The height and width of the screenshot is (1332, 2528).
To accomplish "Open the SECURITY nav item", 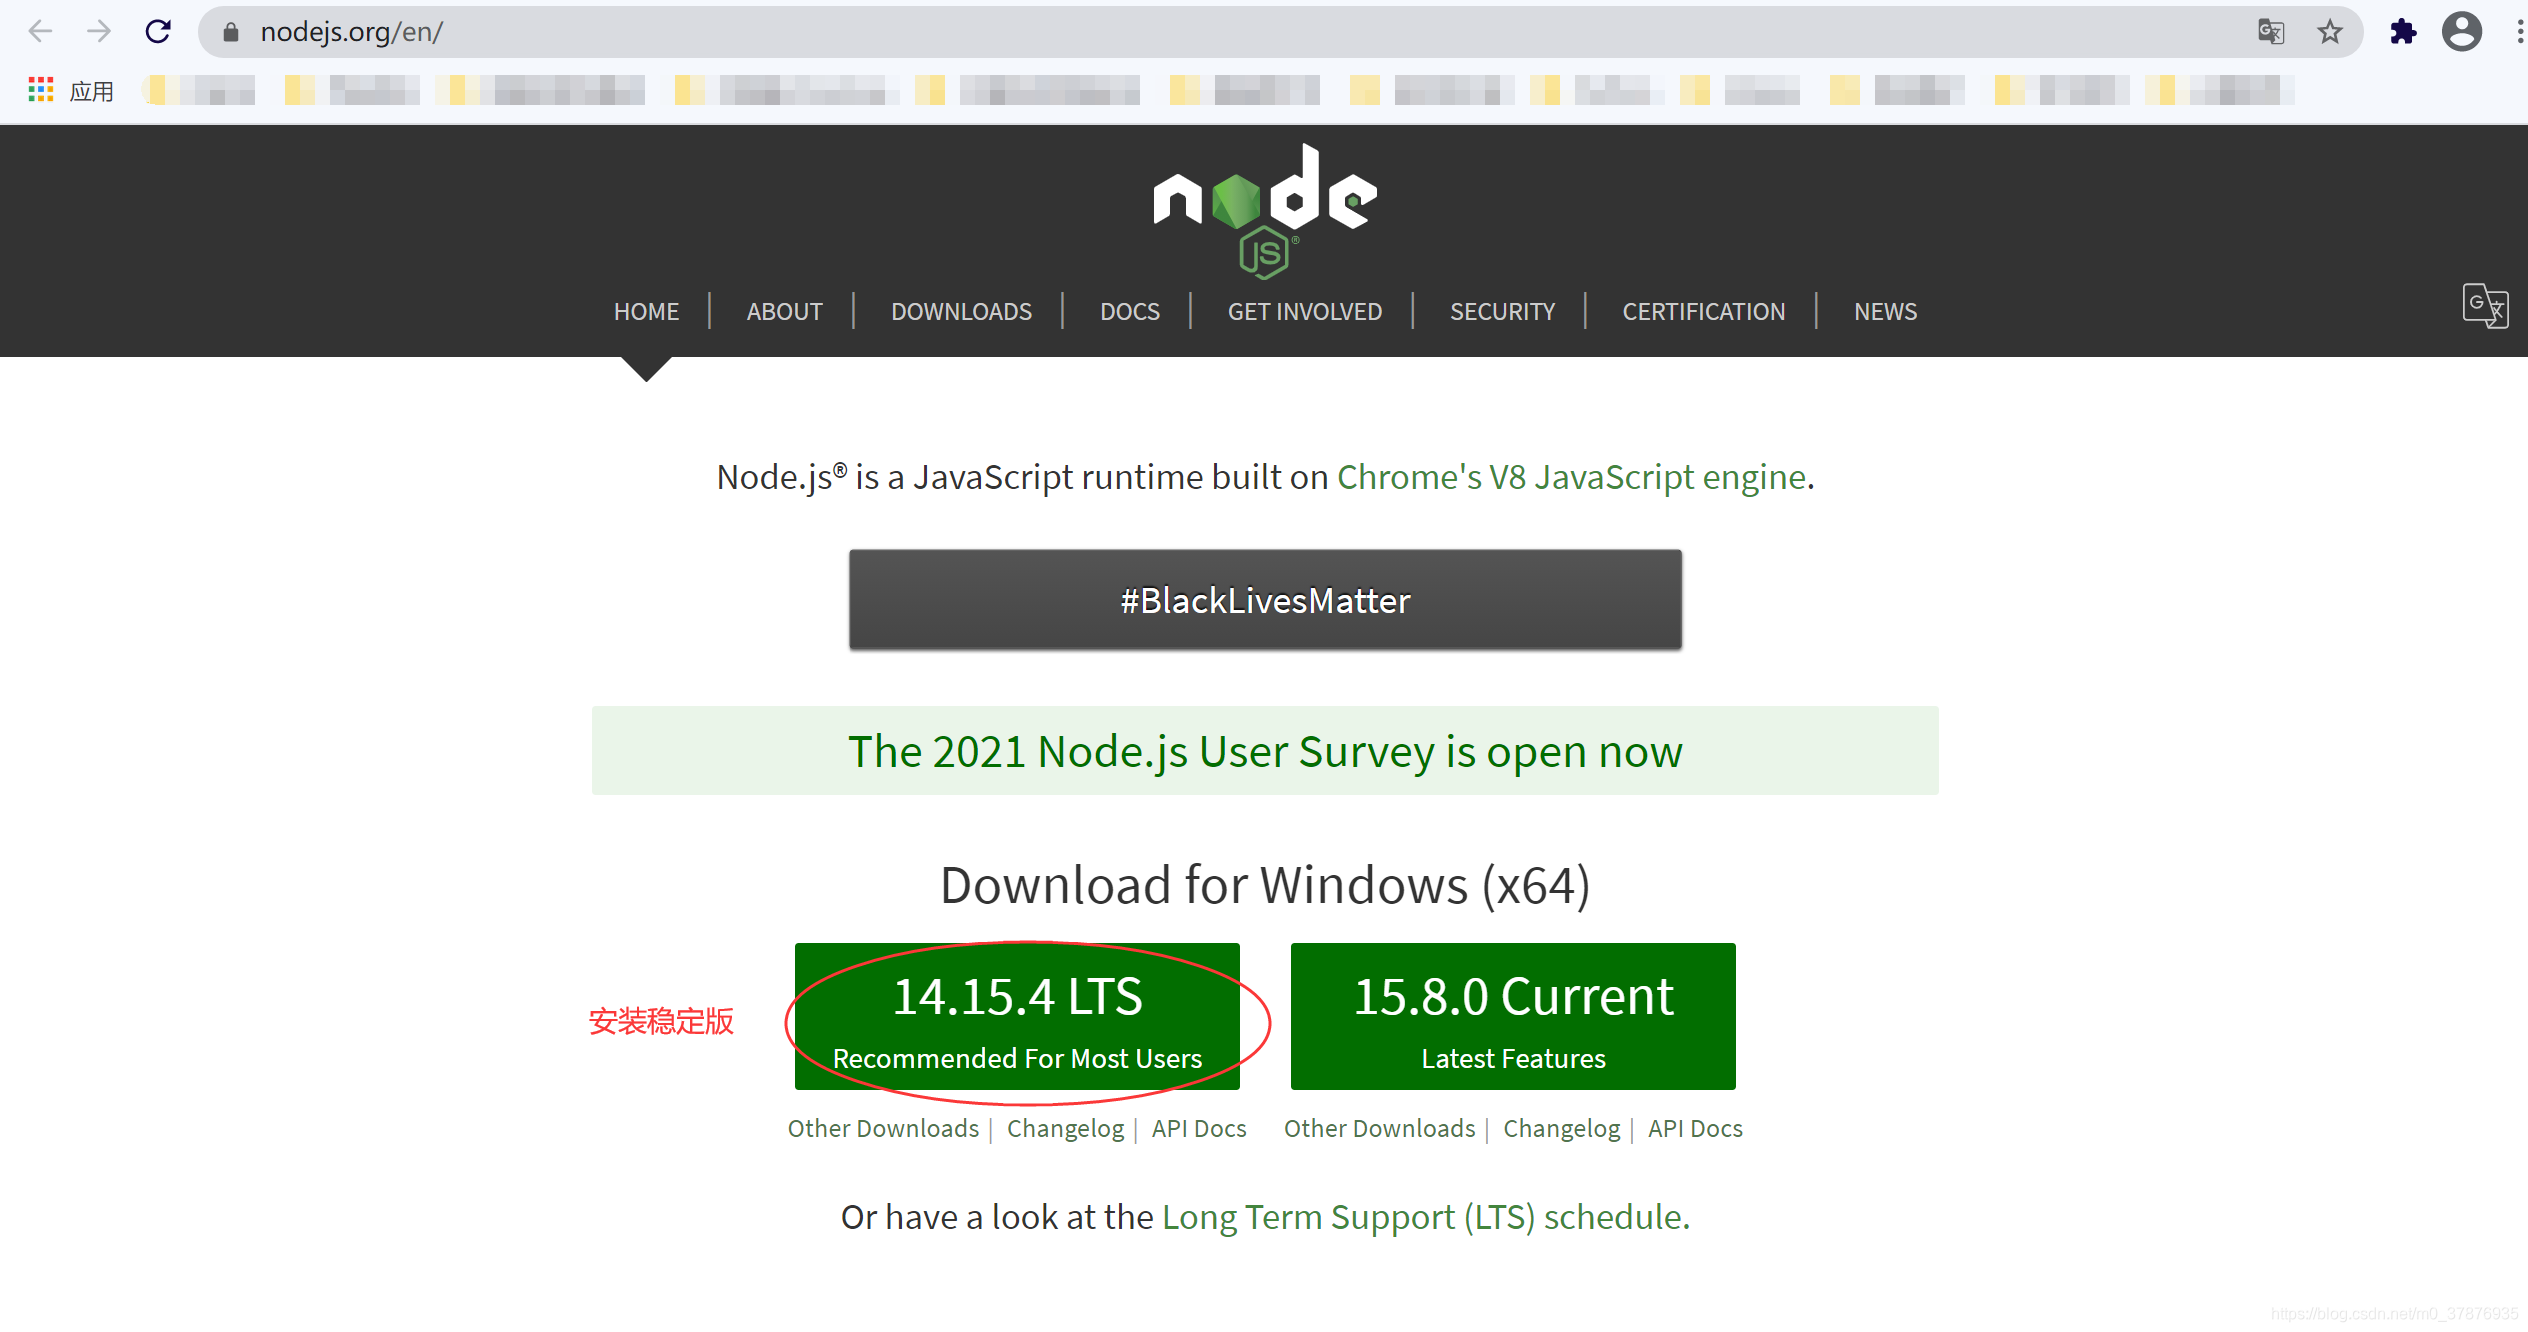I will click(1502, 312).
